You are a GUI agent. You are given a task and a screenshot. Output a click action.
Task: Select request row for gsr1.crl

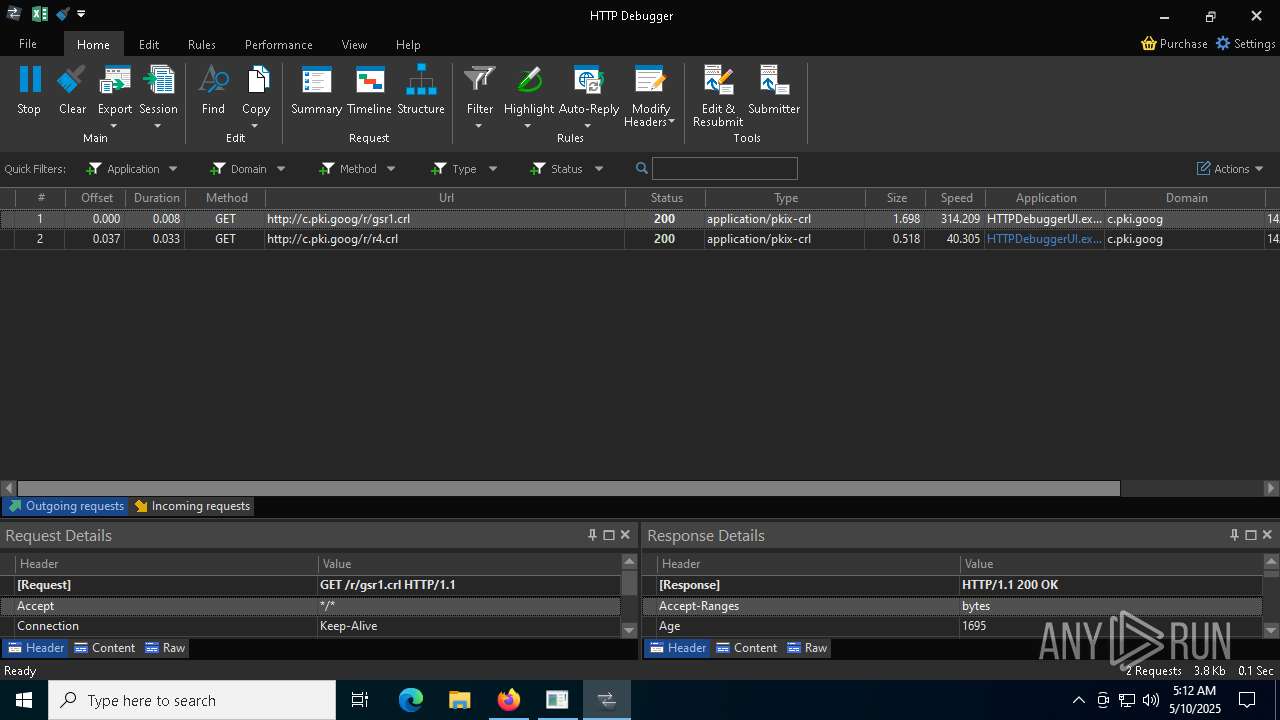[x=640, y=219]
